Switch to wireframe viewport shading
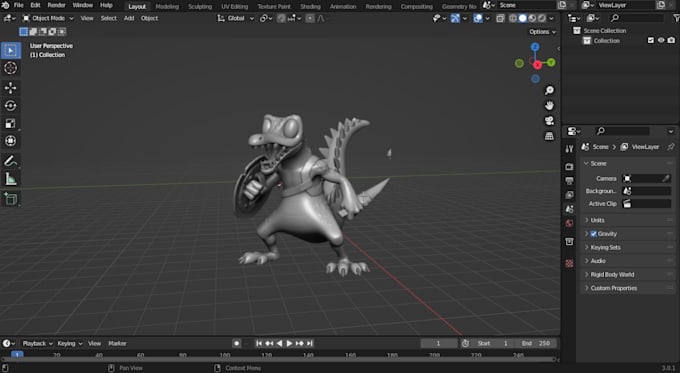Image resolution: width=680 pixels, height=373 pixels. pos(513,18)
